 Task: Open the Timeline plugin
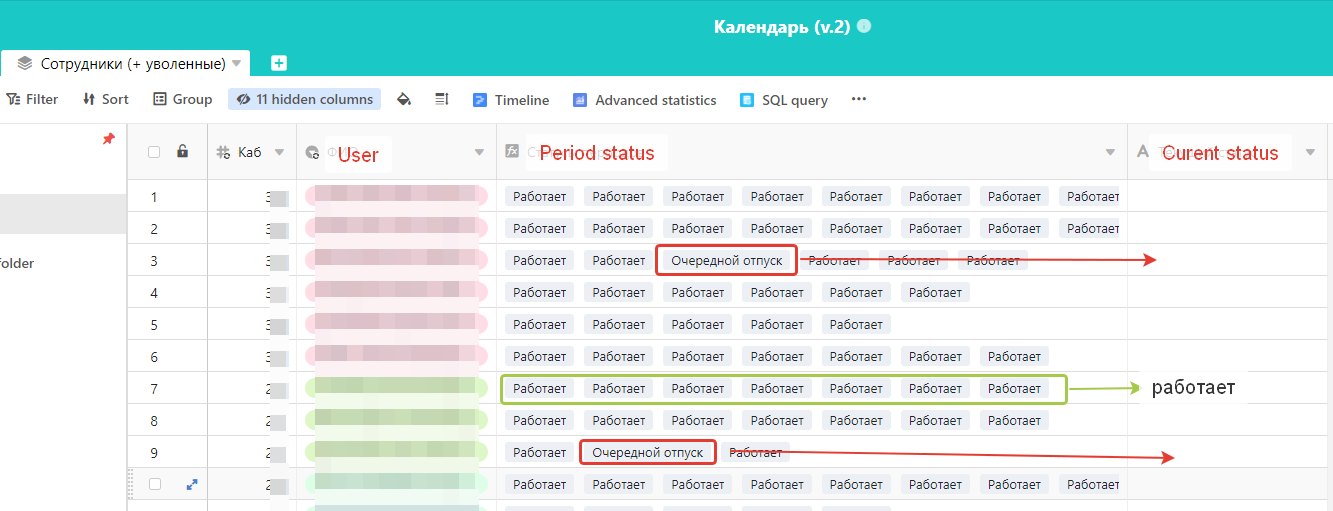click(511, 100)
